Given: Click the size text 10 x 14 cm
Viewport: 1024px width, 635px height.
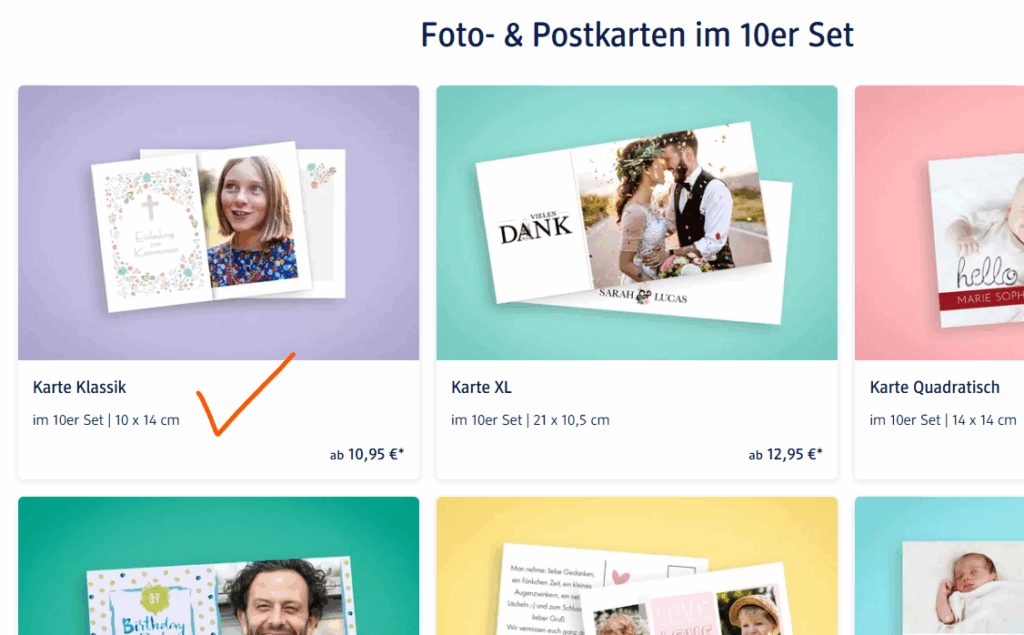Looking at the screenshot, I should [x=147, y=420].
